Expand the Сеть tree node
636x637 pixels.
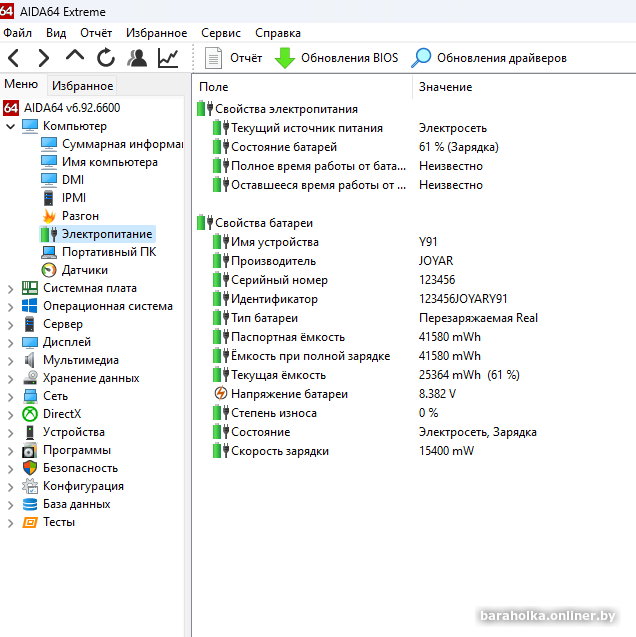(11, 397)
